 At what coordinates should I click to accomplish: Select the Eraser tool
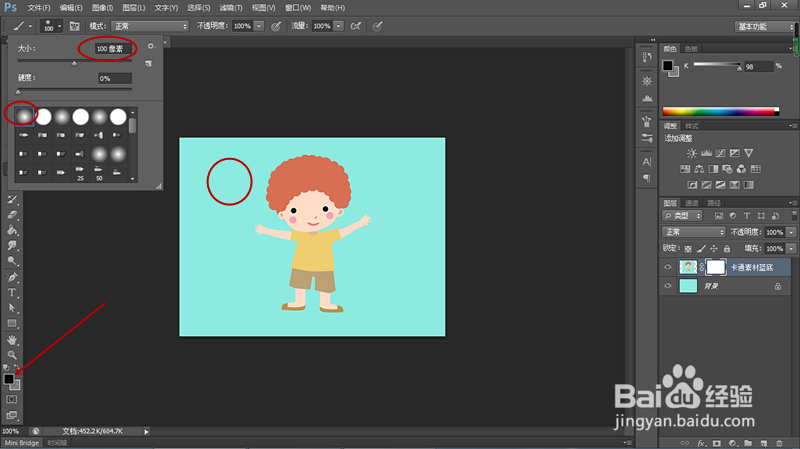[12, 215]
